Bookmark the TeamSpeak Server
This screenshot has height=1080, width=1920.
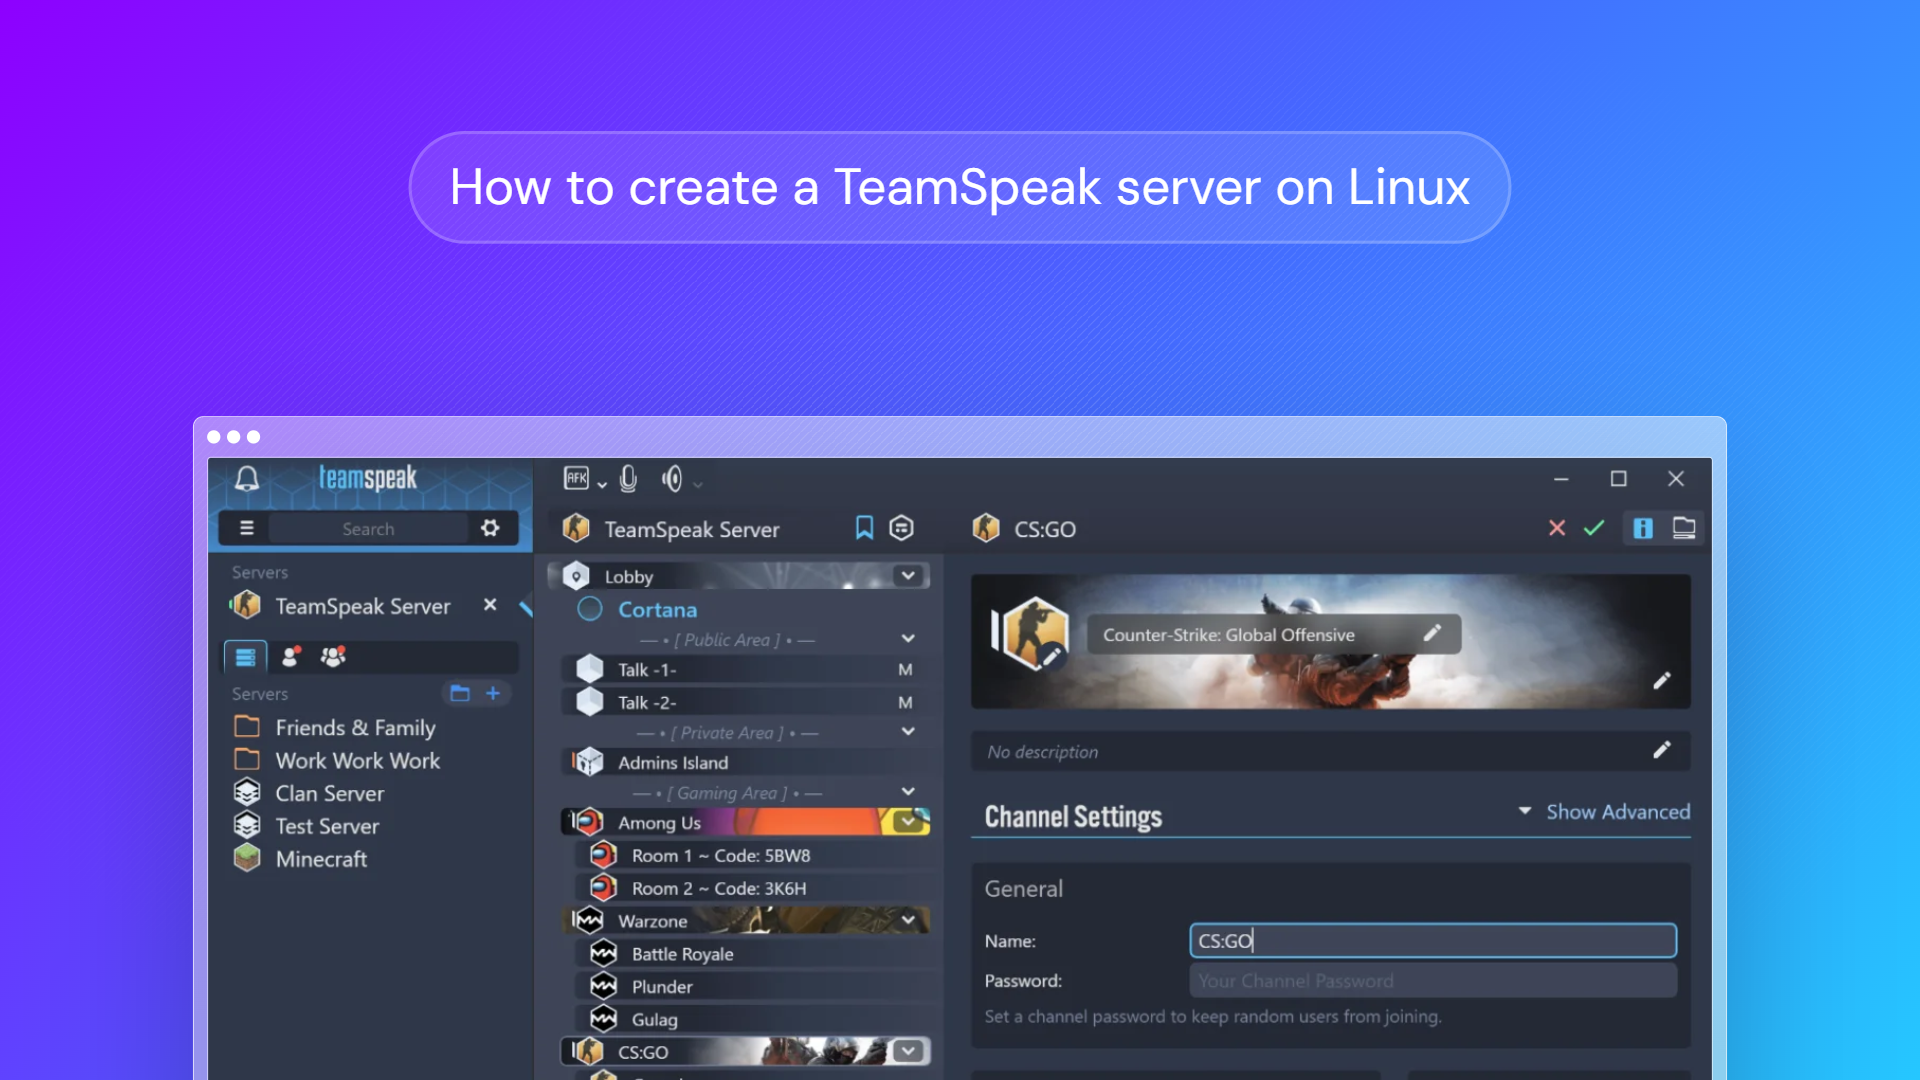tap(864, 528)
